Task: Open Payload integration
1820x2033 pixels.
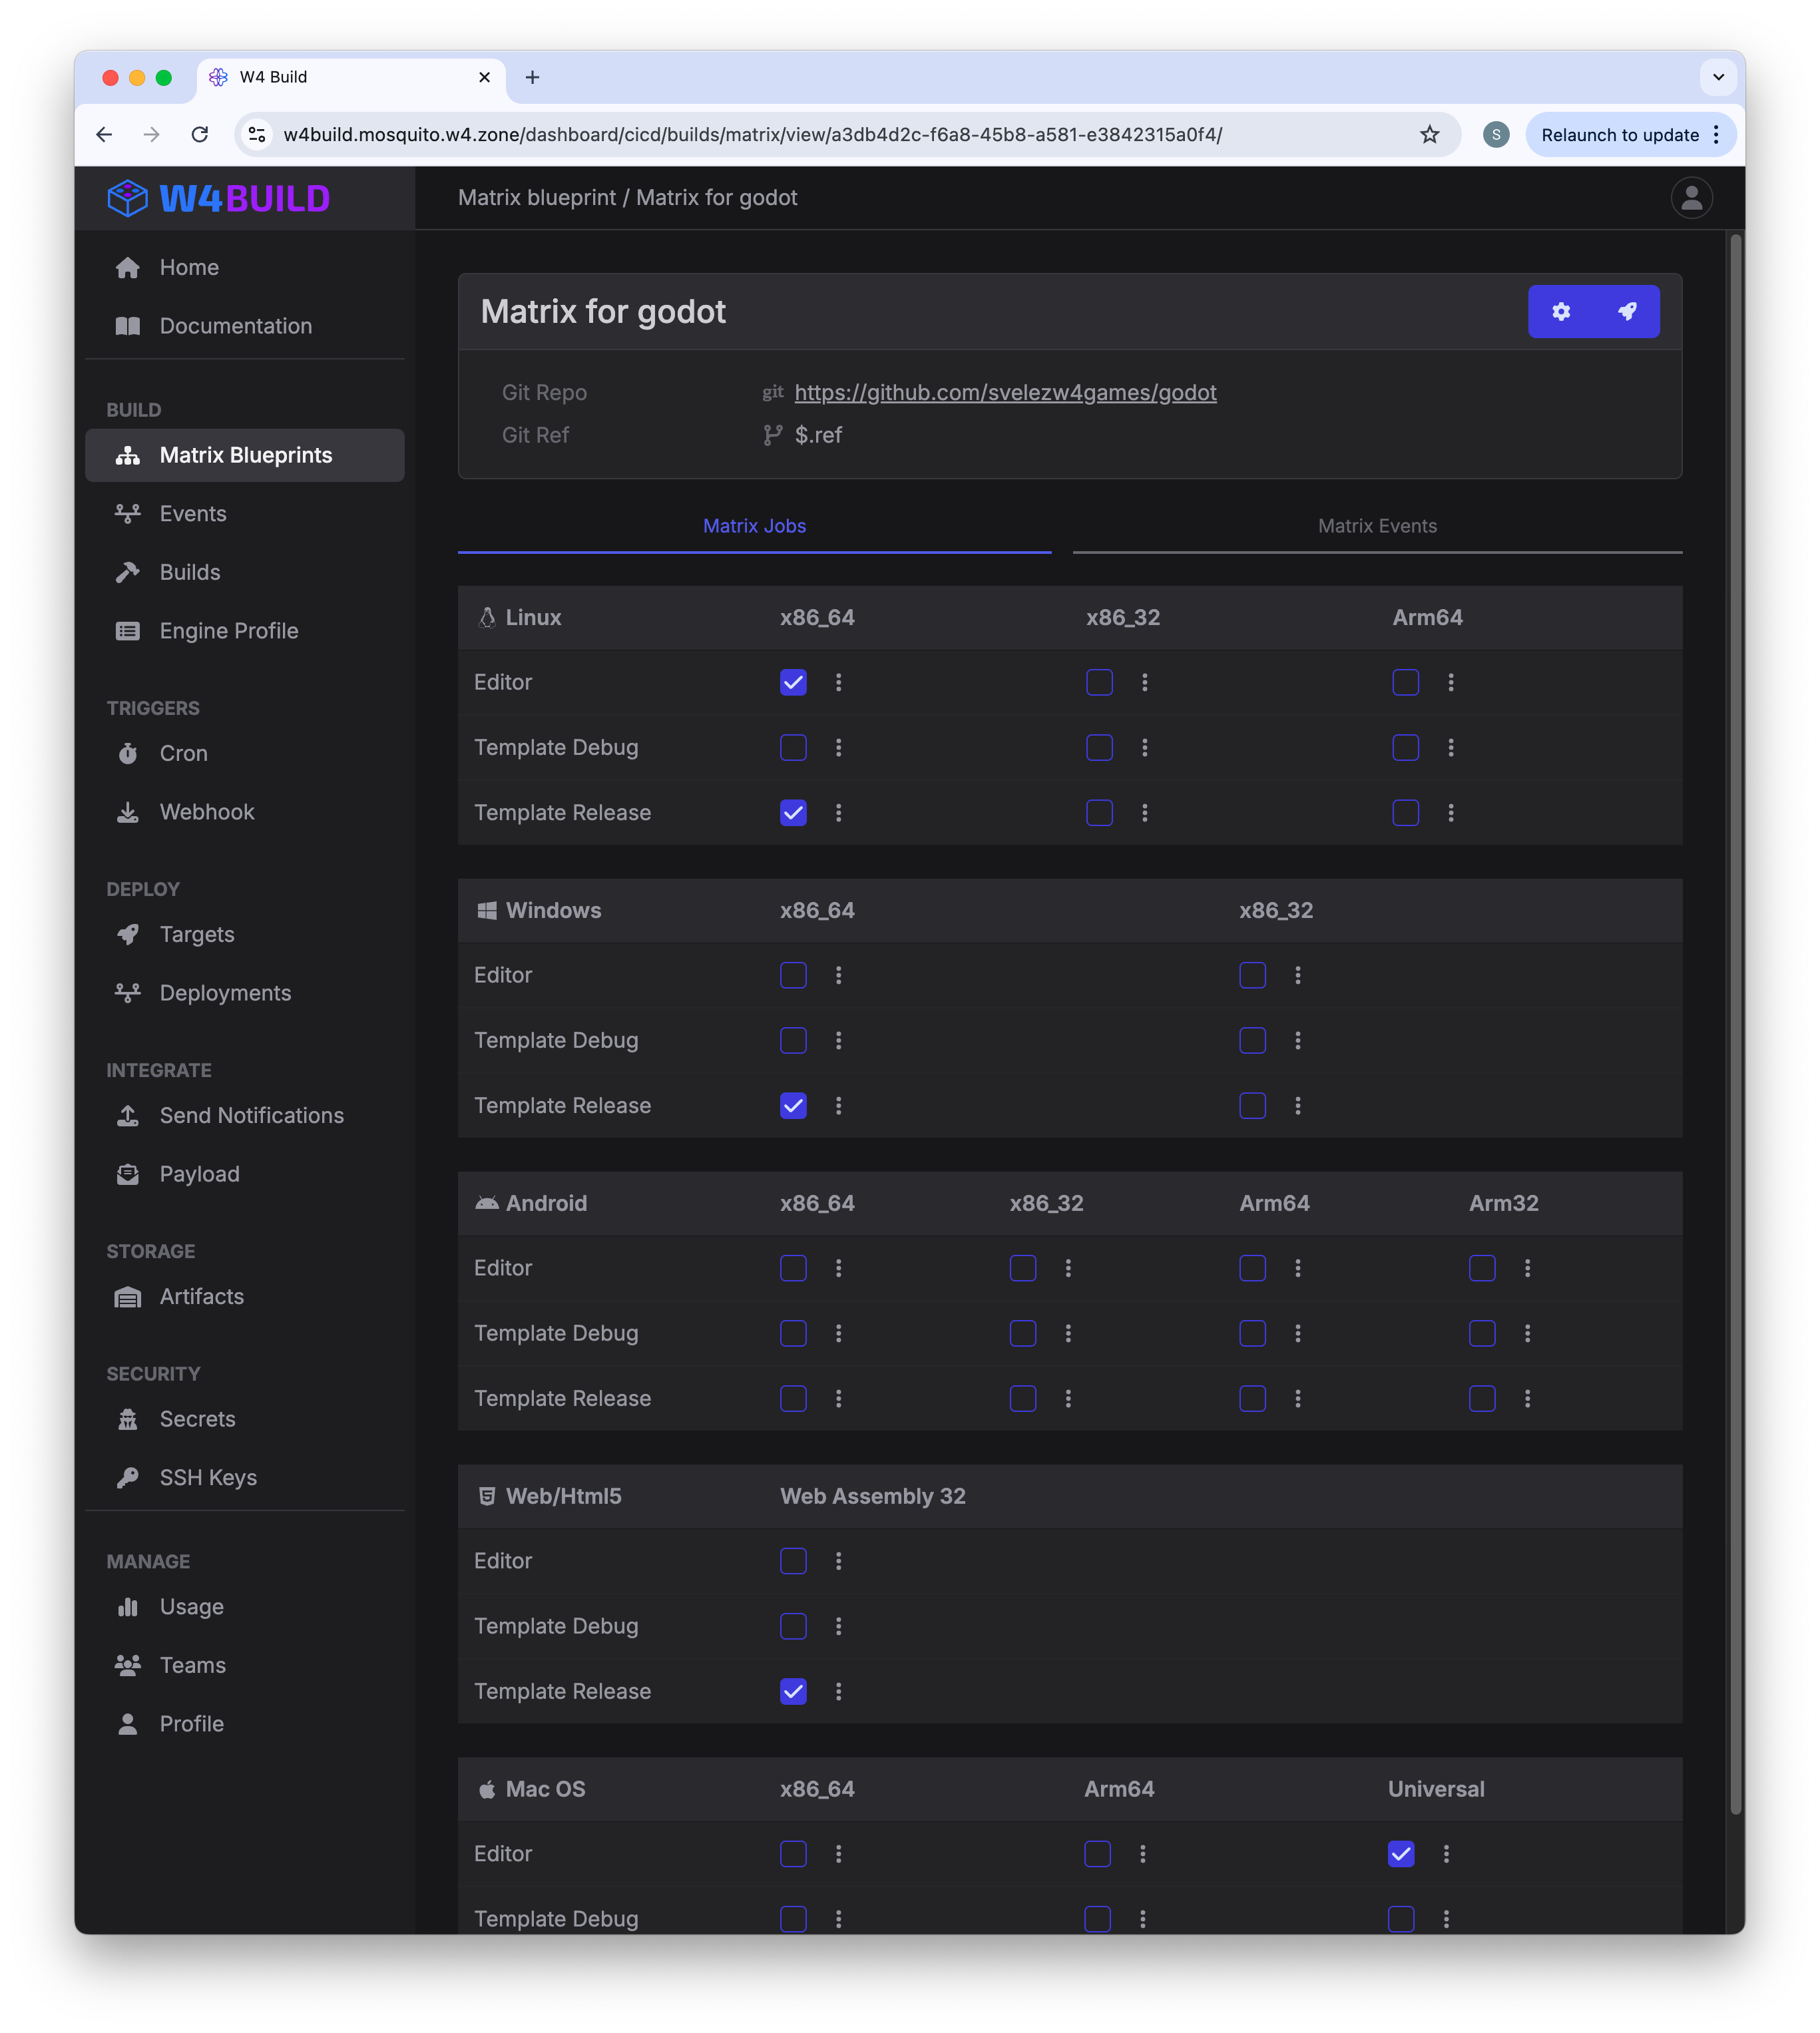Action: tap(245, 1174)
